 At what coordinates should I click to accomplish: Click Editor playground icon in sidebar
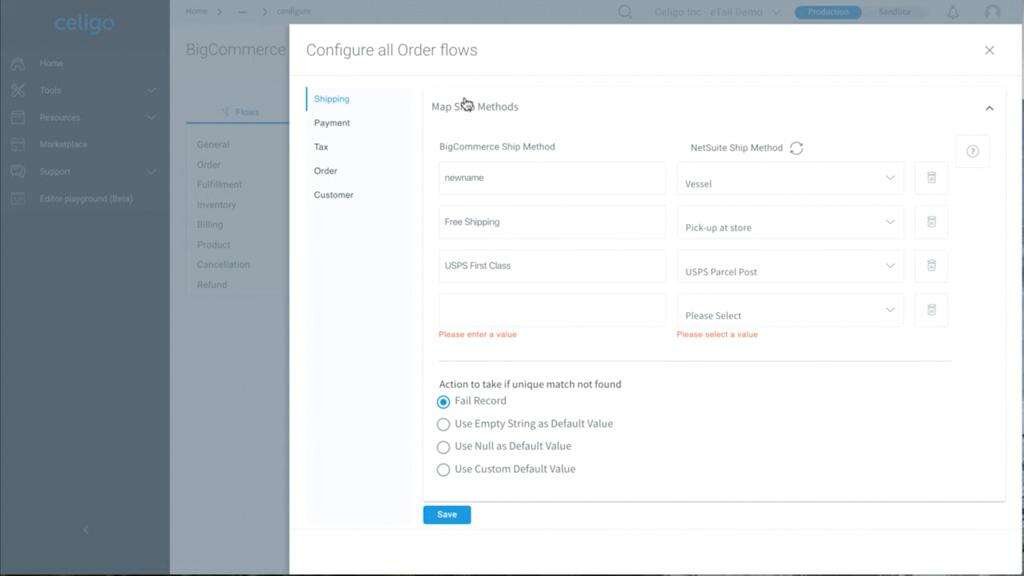[x=18, y=199]
